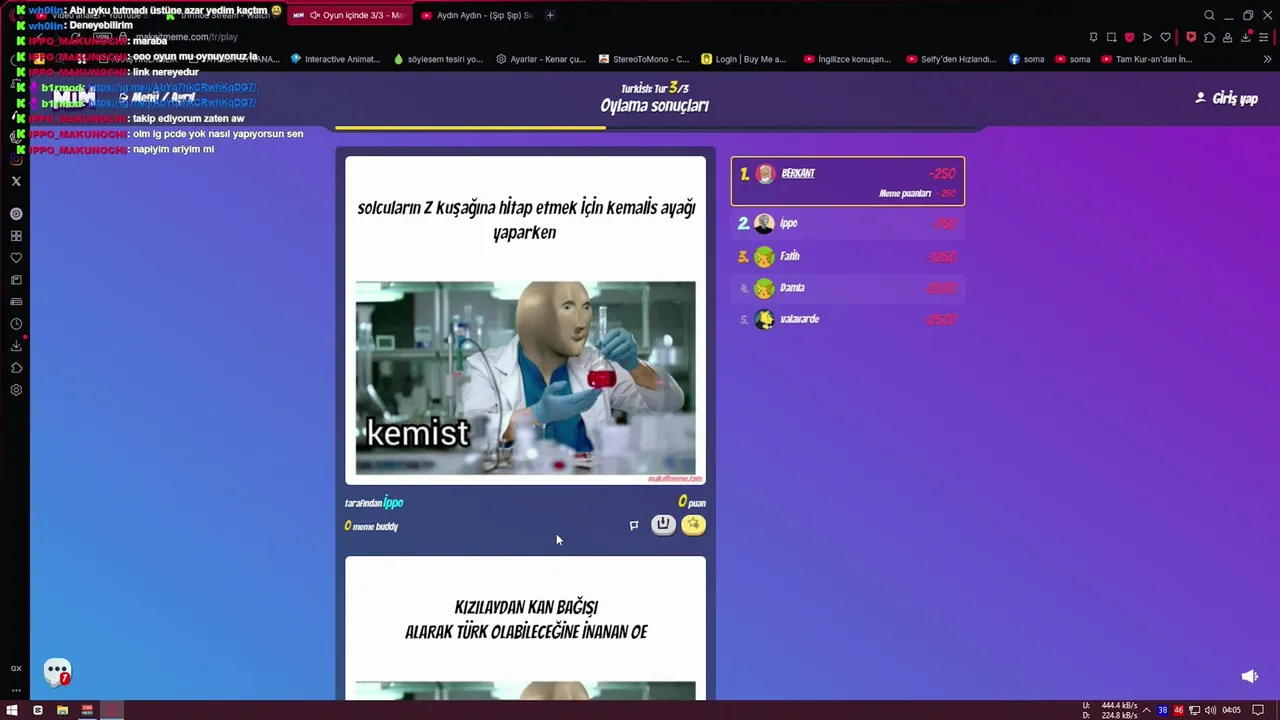Open History clock icon in sidebar
The image size is (1280, 720).
pos(16,324)
